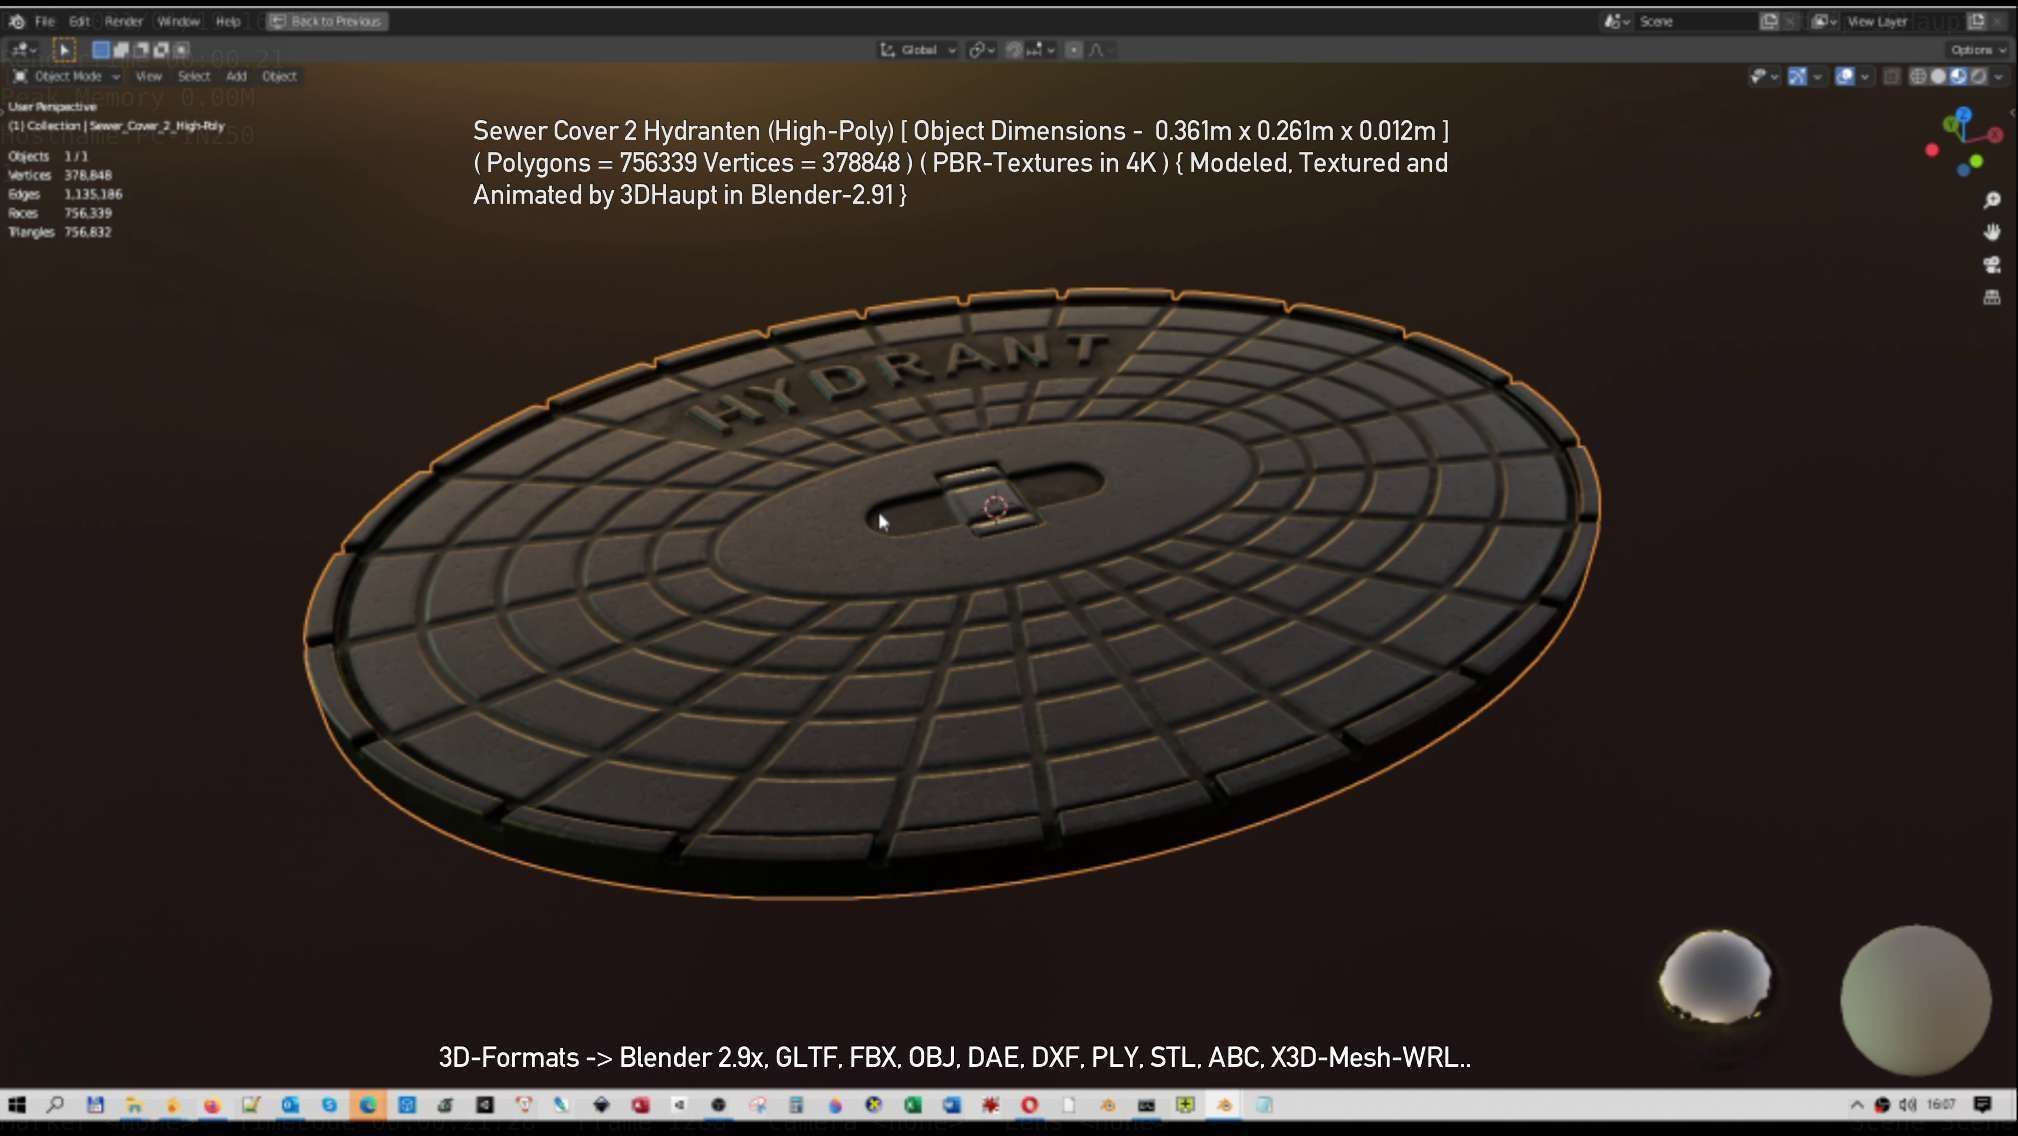Viewport: 2018px width, 1136px height.
Task: Open the object type visibility dropdown
Action: pos(1763,76)
